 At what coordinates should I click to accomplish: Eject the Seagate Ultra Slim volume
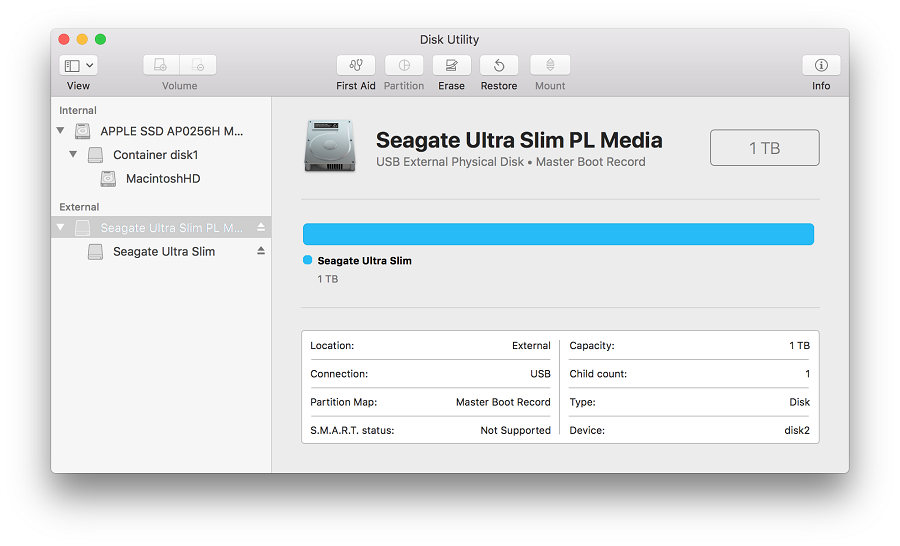pyautogui.click(x=261, y=251)
